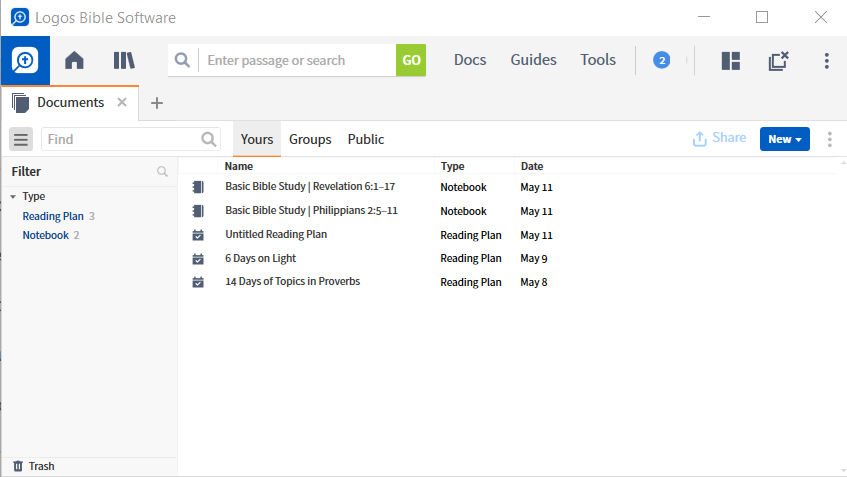
Task: Click Notebook type cell for Revelation row
Action: pos(463,187)
